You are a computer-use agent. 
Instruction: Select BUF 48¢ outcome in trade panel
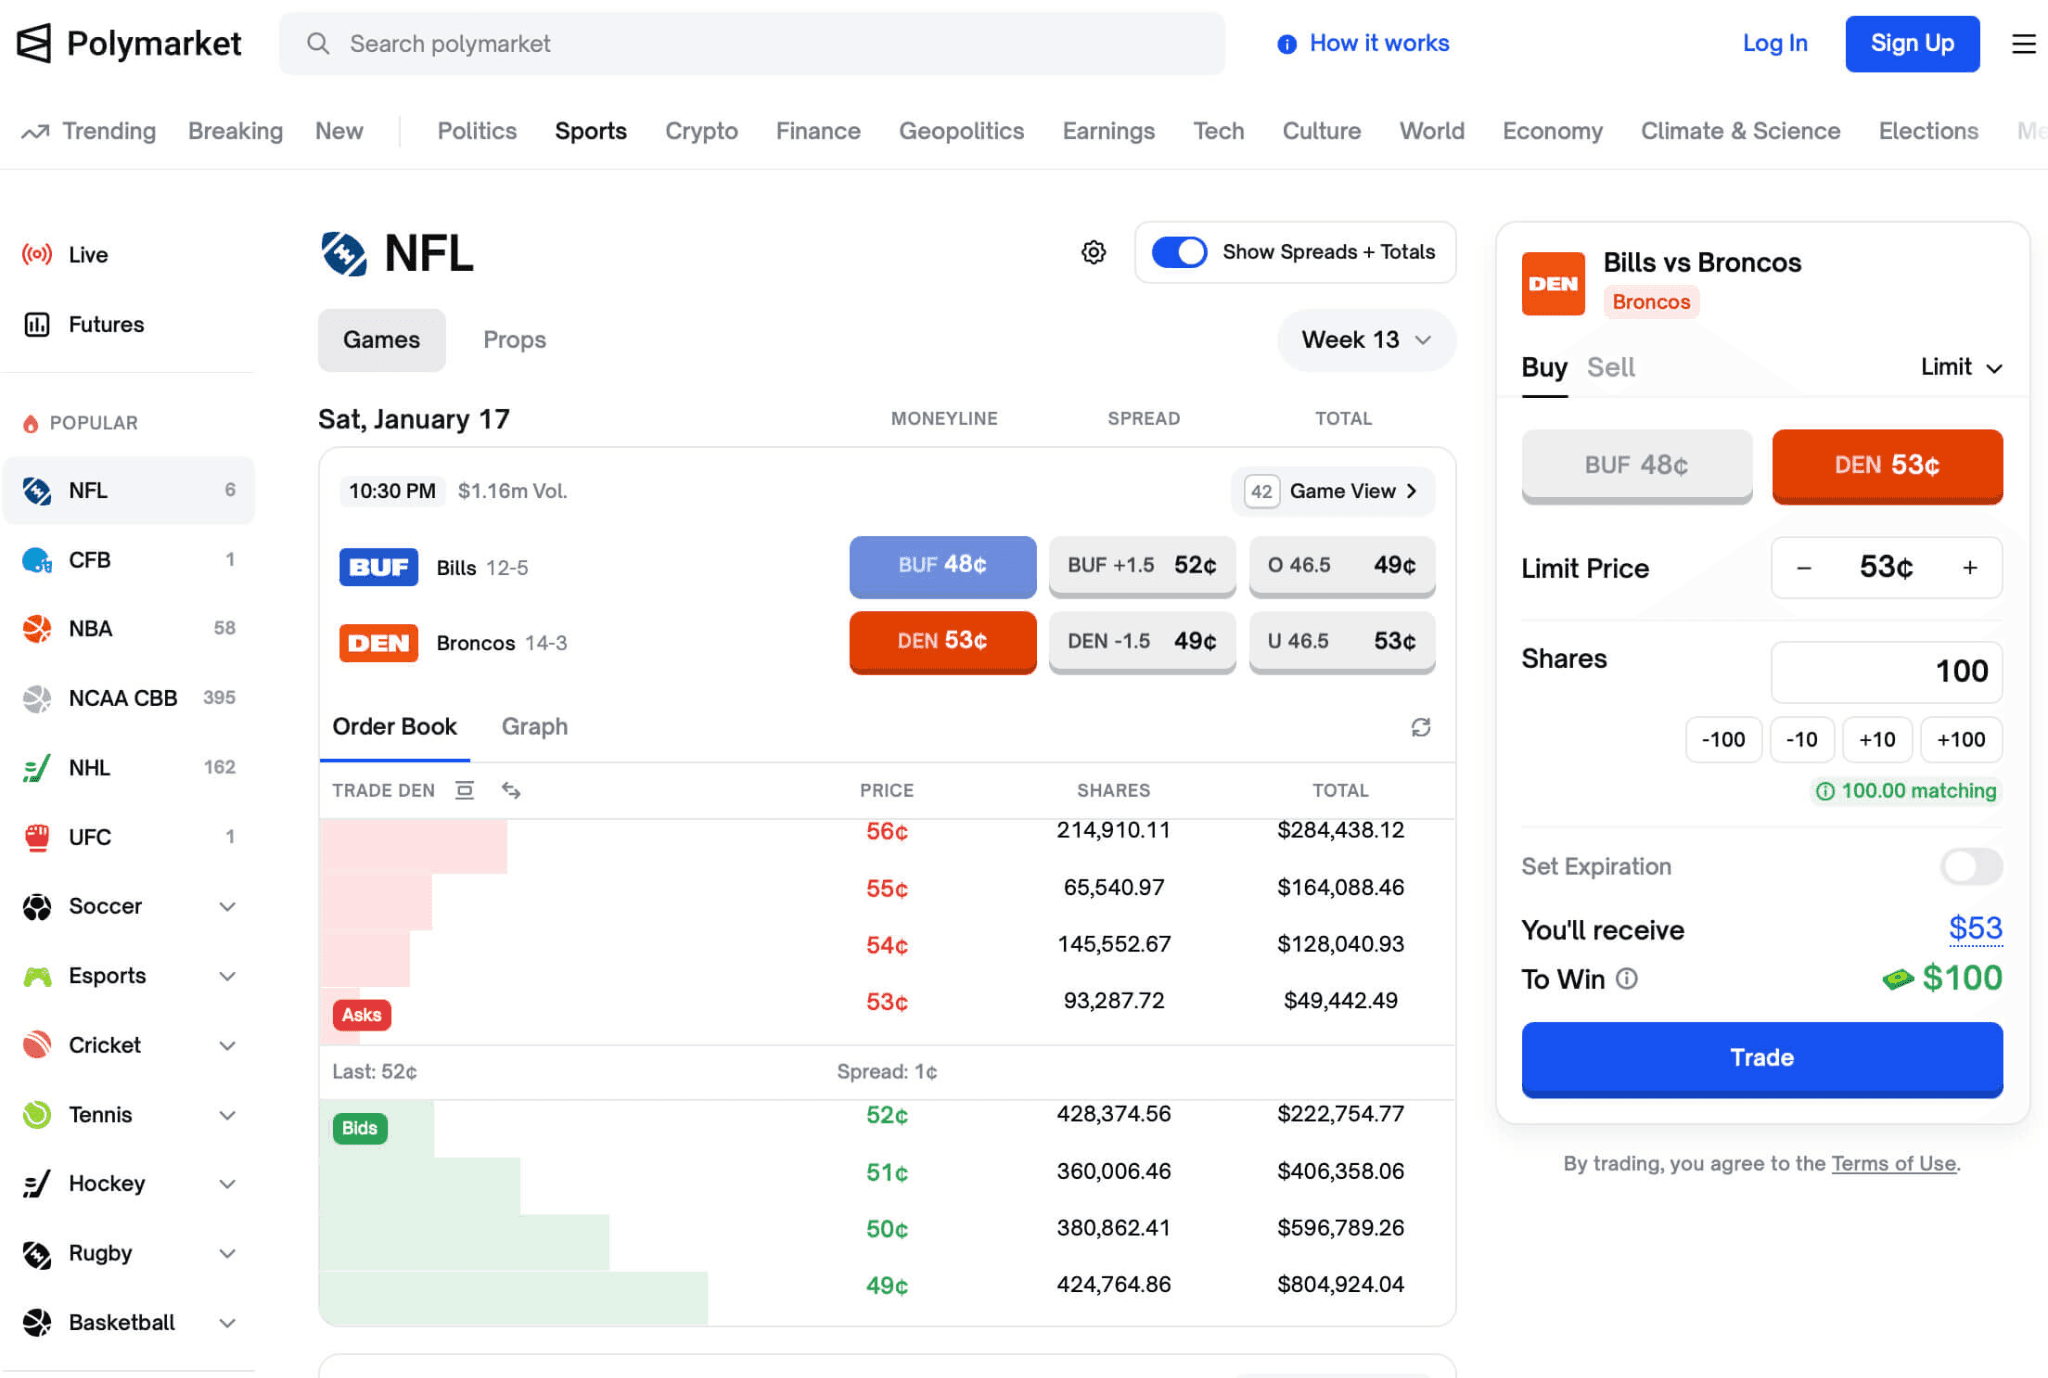pyautogui.click(x=1636, y=465)
